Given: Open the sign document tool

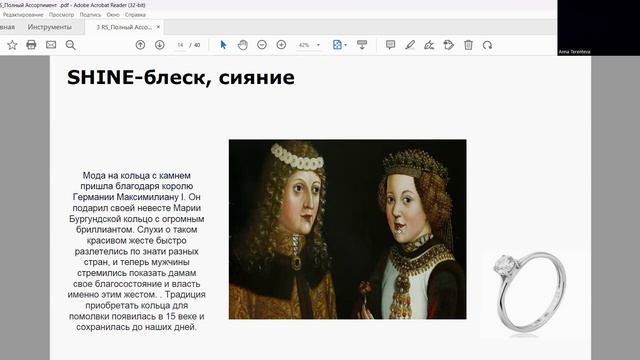Looking at the screenshot, I should coord(429,45).
